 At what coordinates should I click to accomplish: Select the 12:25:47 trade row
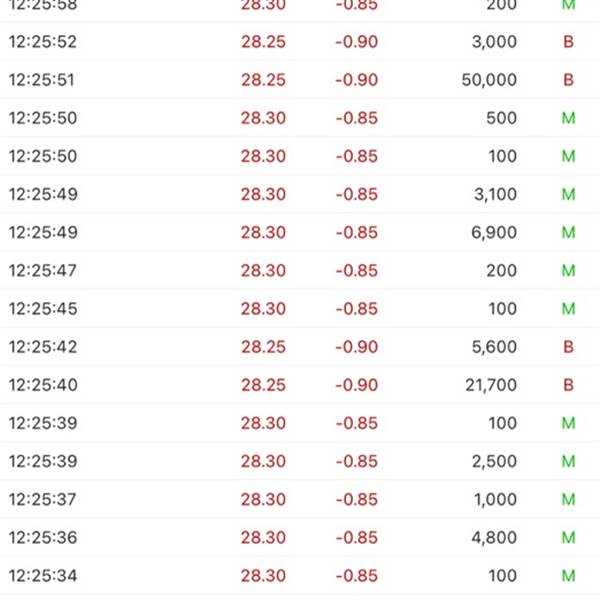coord(300,271)
